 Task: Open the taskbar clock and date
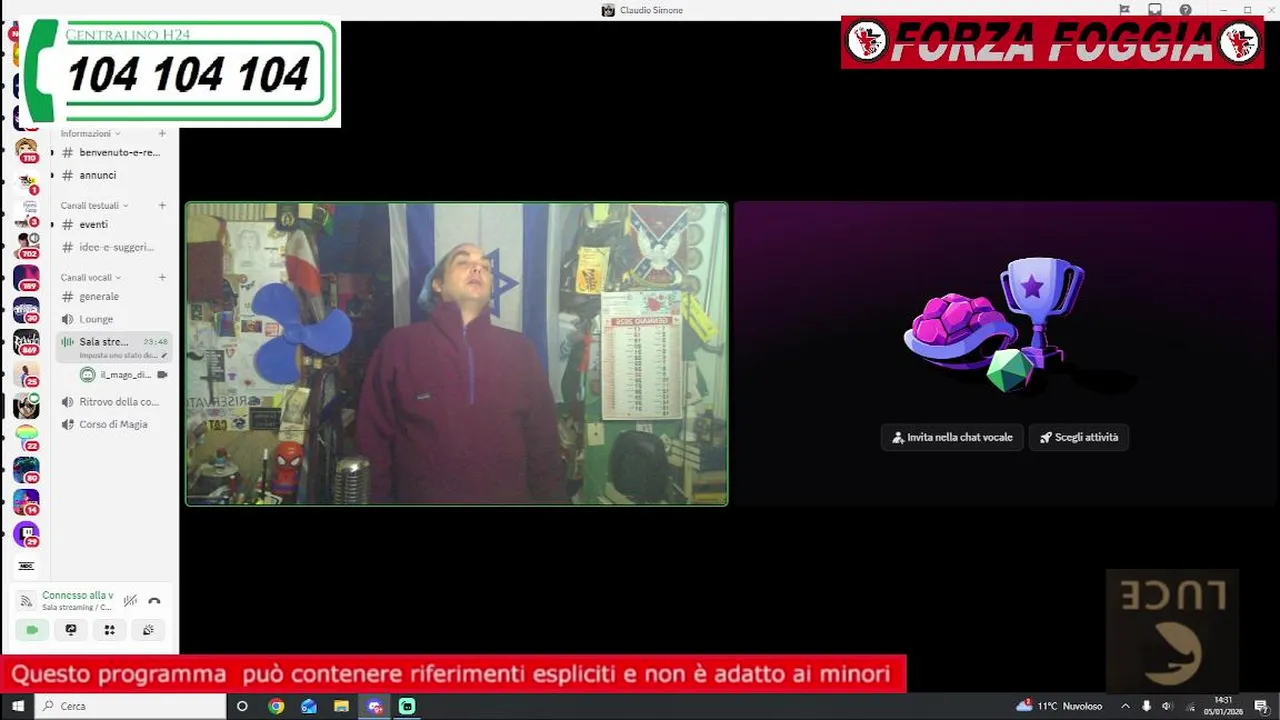pyautogui.click(x=1223, y=706)
